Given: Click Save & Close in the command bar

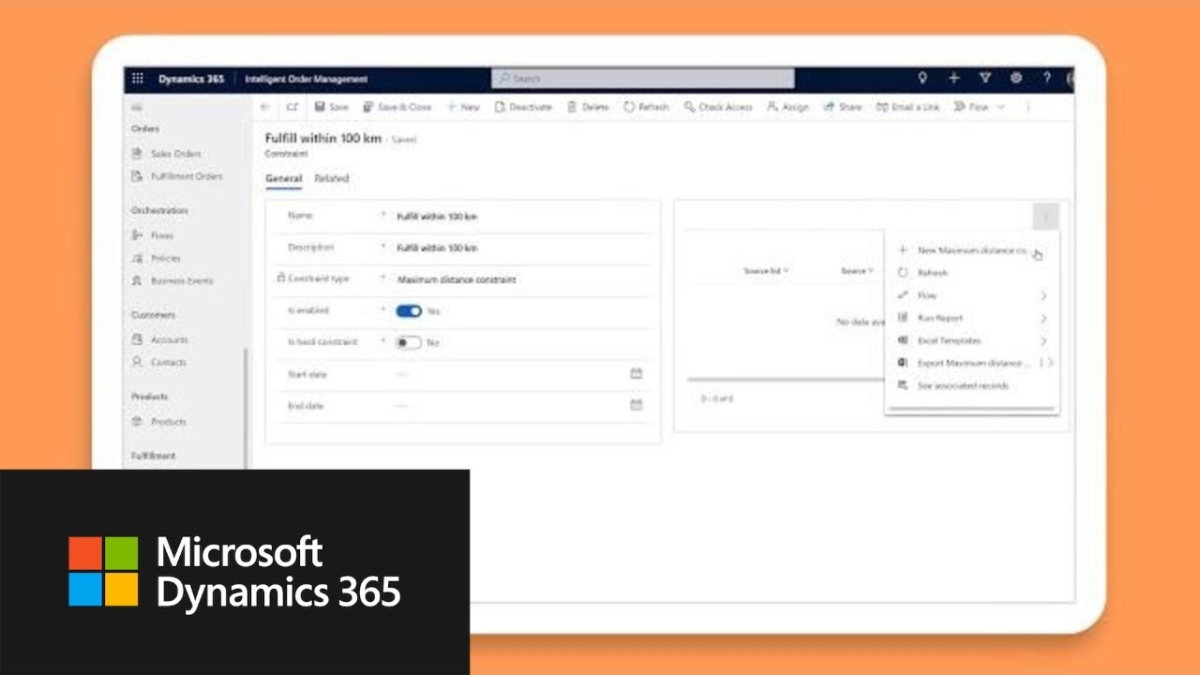Looking at the screenshot, I should [397, 107].
